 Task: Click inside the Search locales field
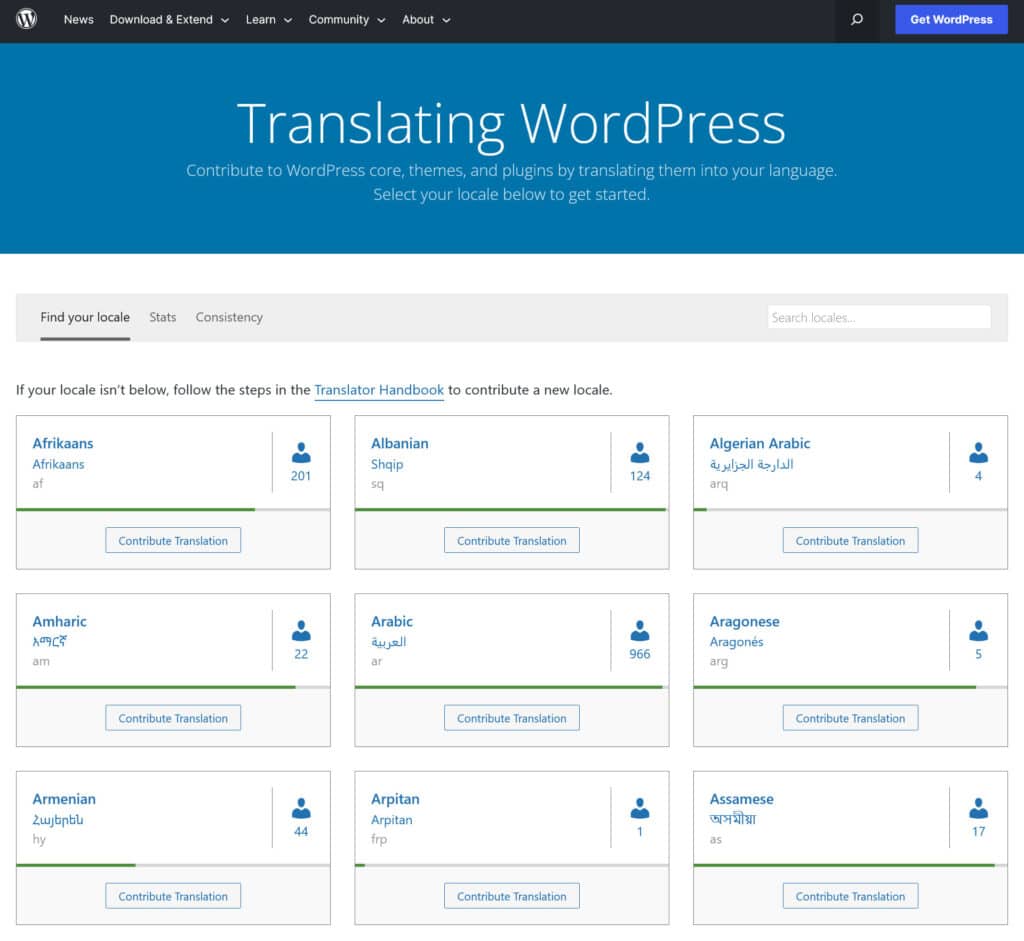878,317
